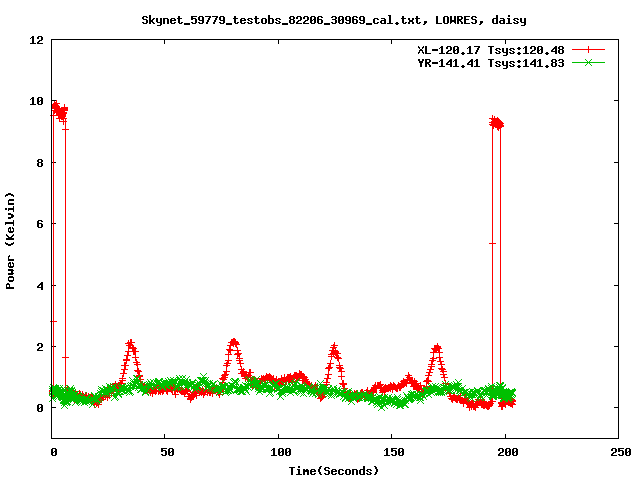Click the y-axis tick label 2
Viewport: 640px width, 480px height.
click(x=40, y=347)
